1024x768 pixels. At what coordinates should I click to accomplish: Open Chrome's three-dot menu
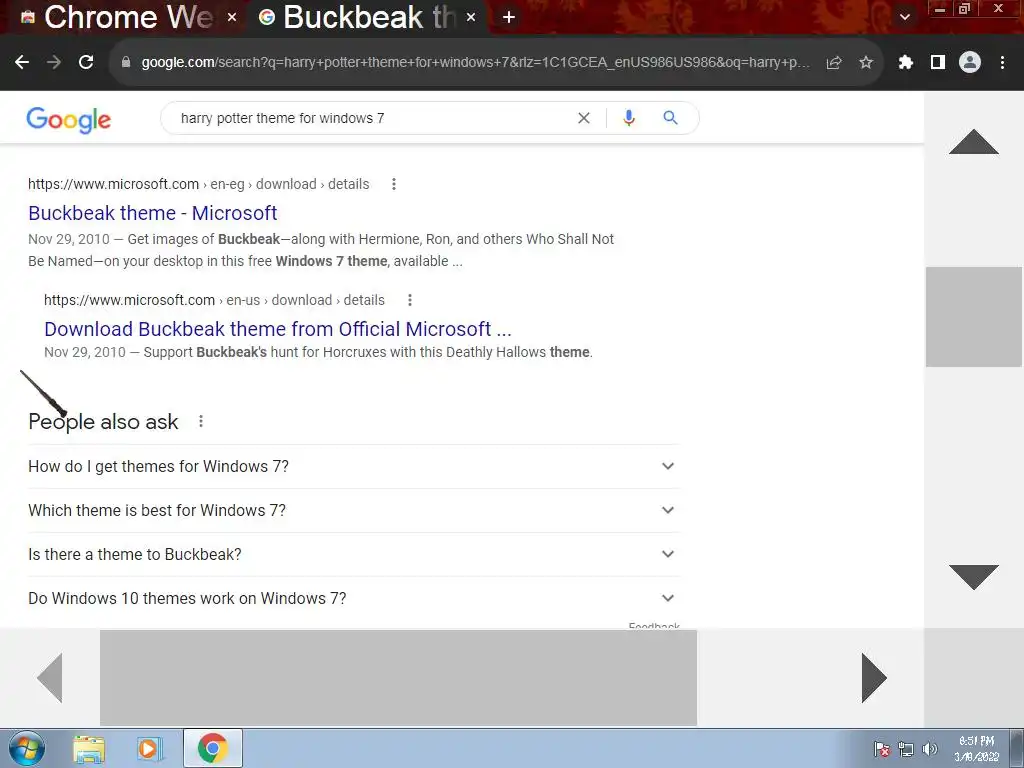click(1002, 62)
